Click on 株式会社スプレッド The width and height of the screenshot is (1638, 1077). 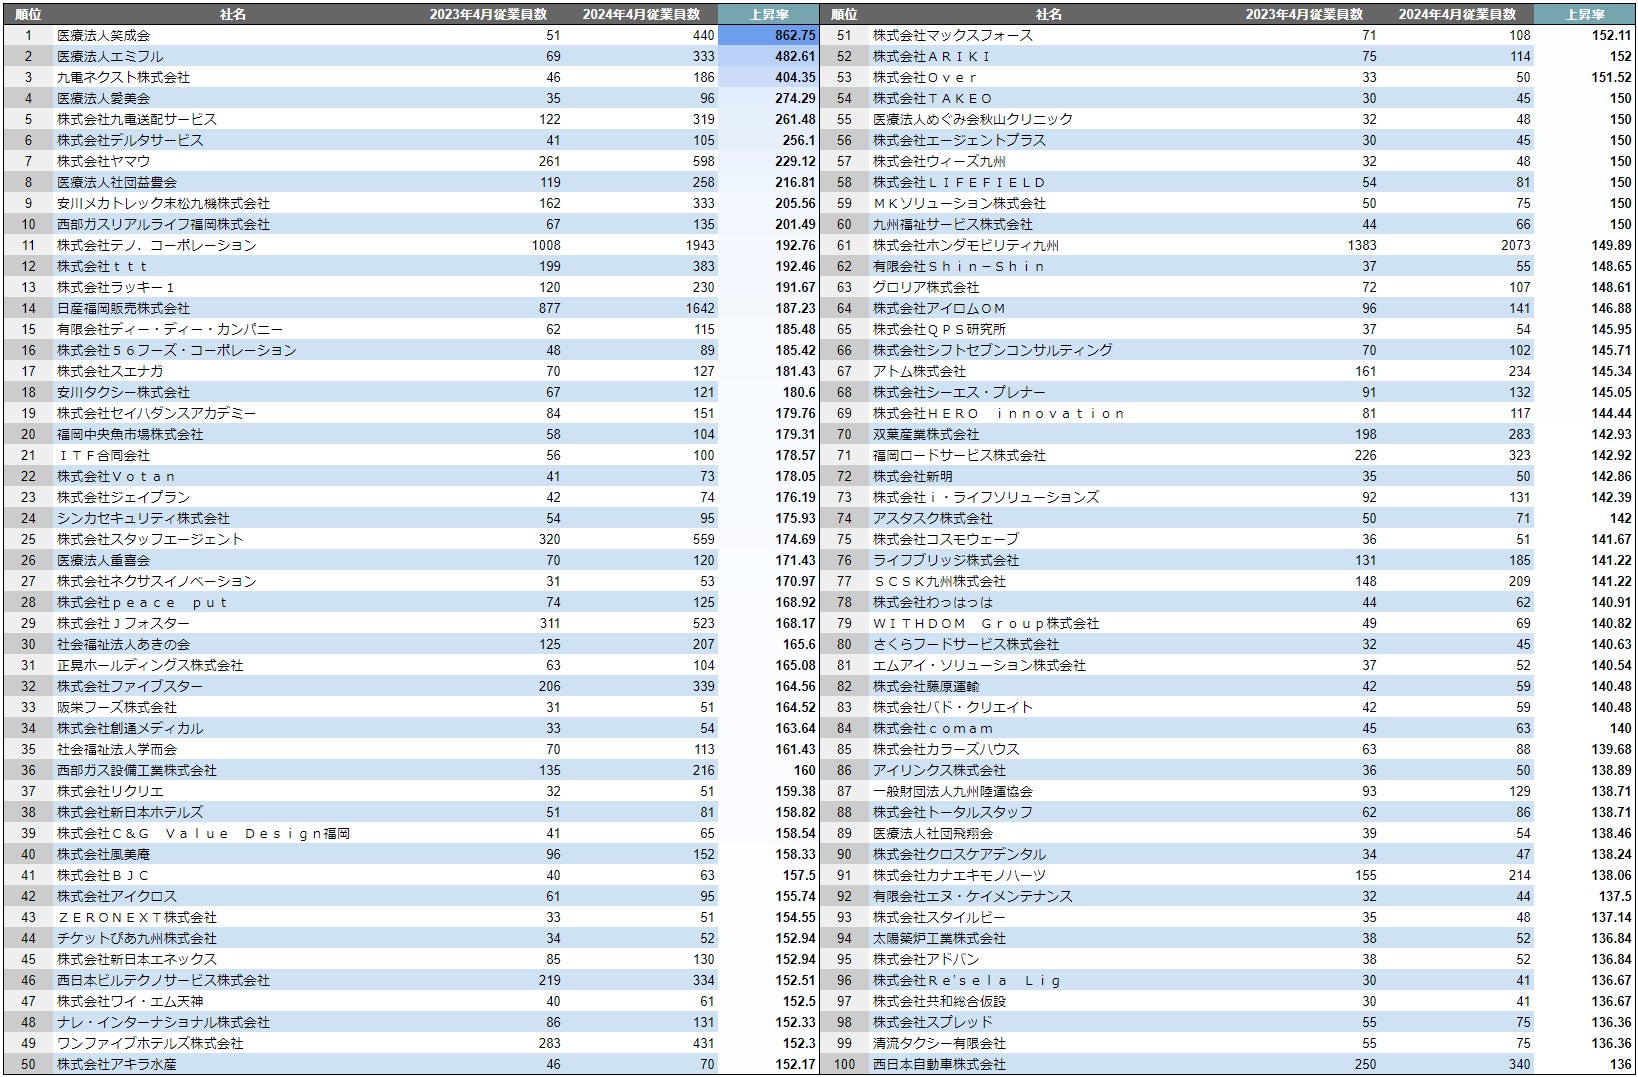coord(933,1022)
